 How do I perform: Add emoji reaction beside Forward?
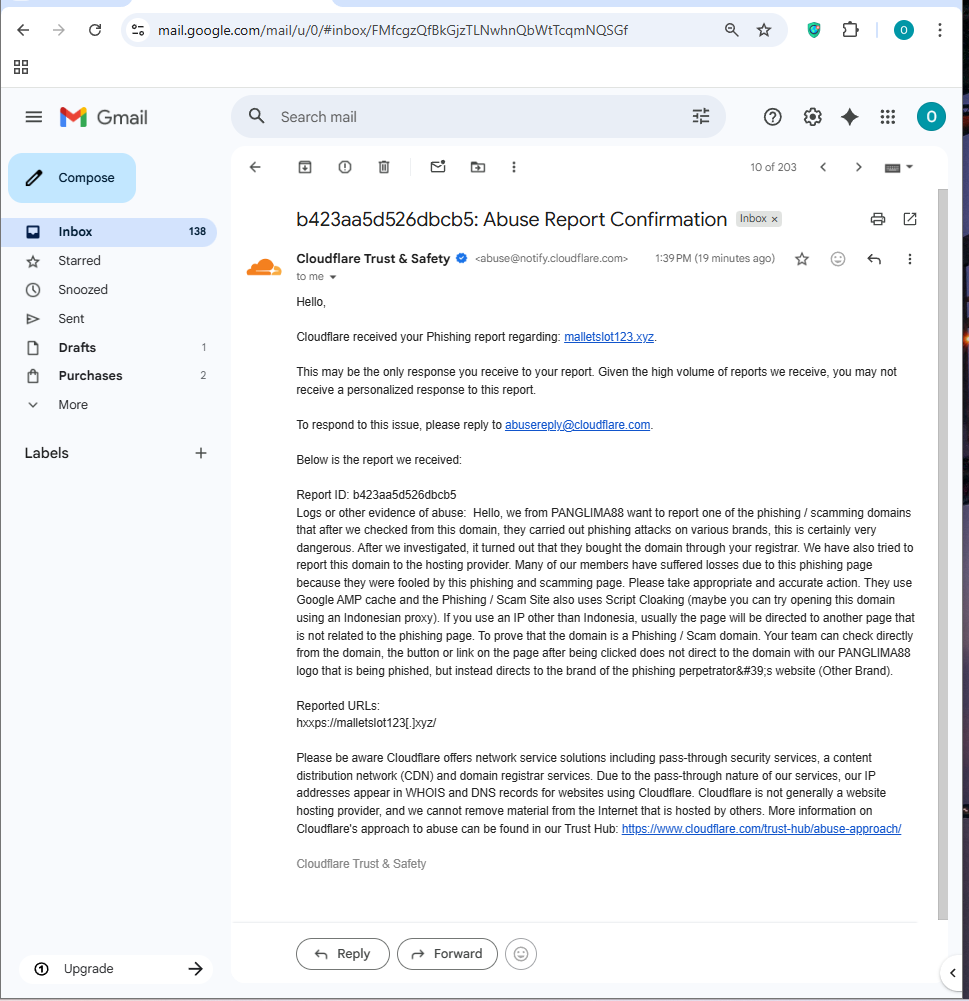click(x=521, y=954)
